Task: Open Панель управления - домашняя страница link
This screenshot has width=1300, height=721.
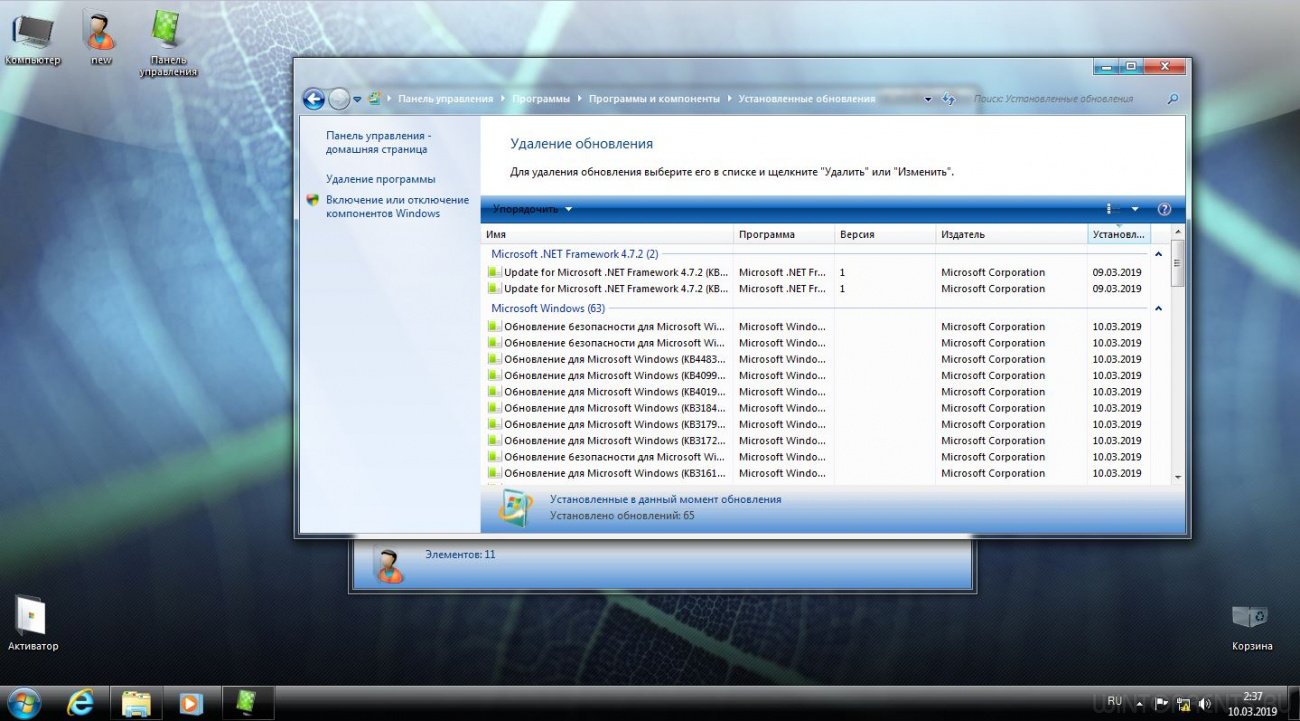Action: [378, 142]
